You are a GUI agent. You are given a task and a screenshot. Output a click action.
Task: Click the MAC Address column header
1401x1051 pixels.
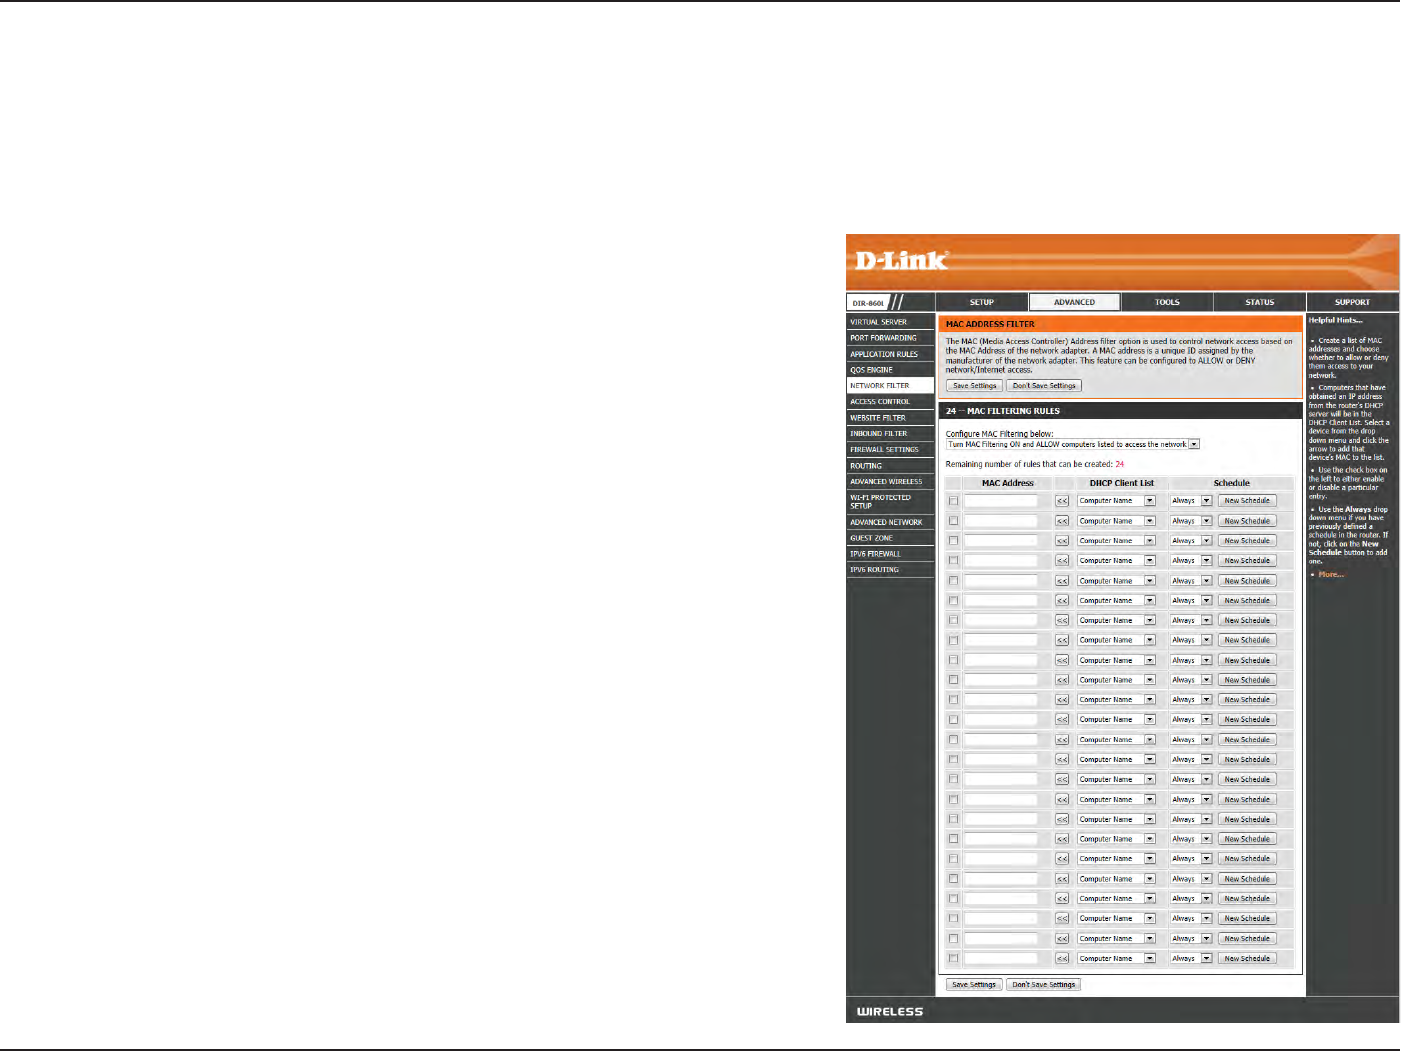pos(1007,483)
